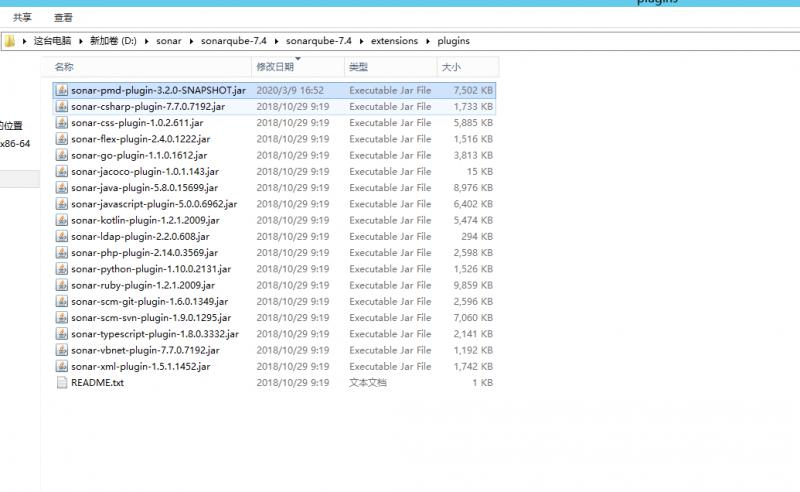Click size 7,502 KB cell
800x492 pixels.
point(473,90)
